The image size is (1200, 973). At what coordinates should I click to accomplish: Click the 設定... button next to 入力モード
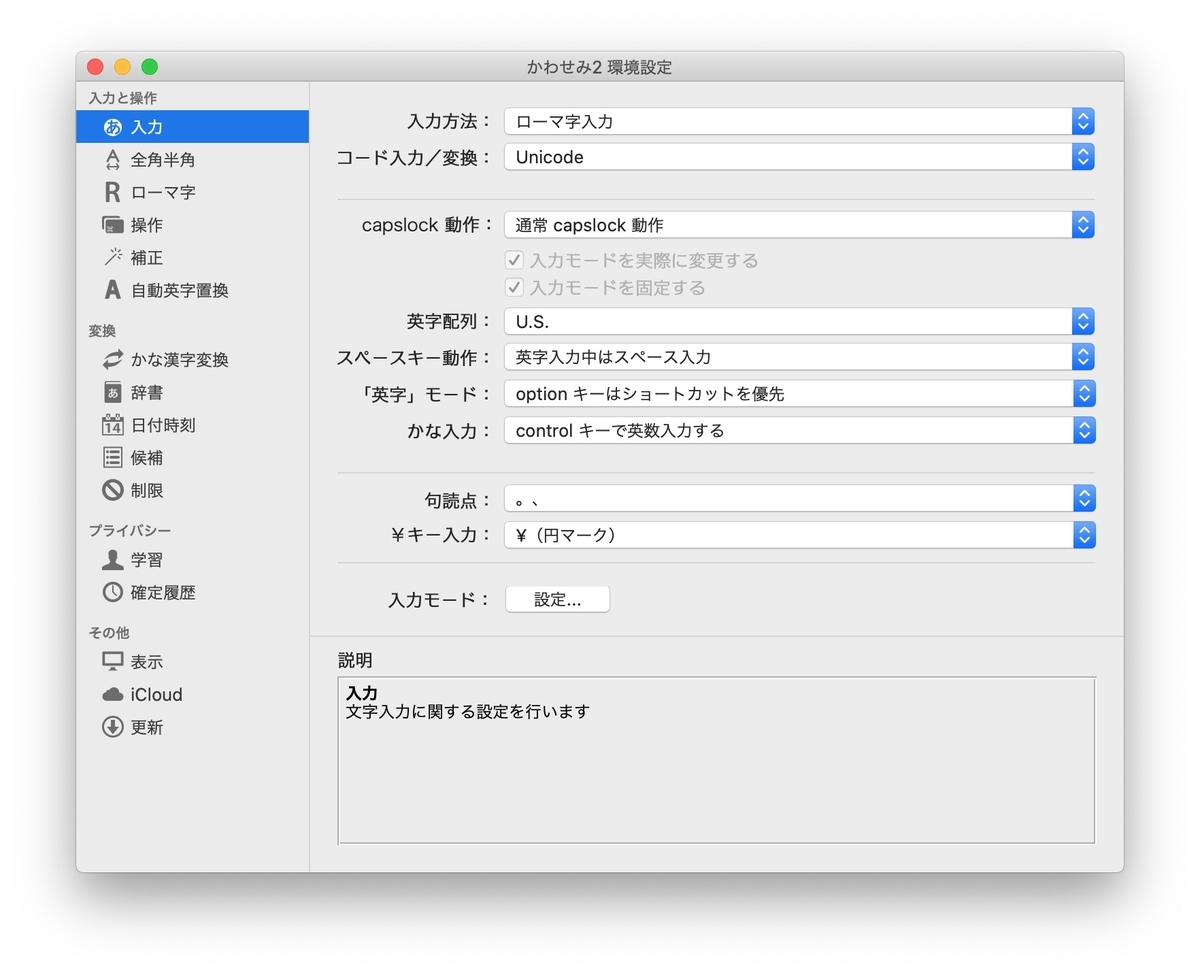coord(557,599)
